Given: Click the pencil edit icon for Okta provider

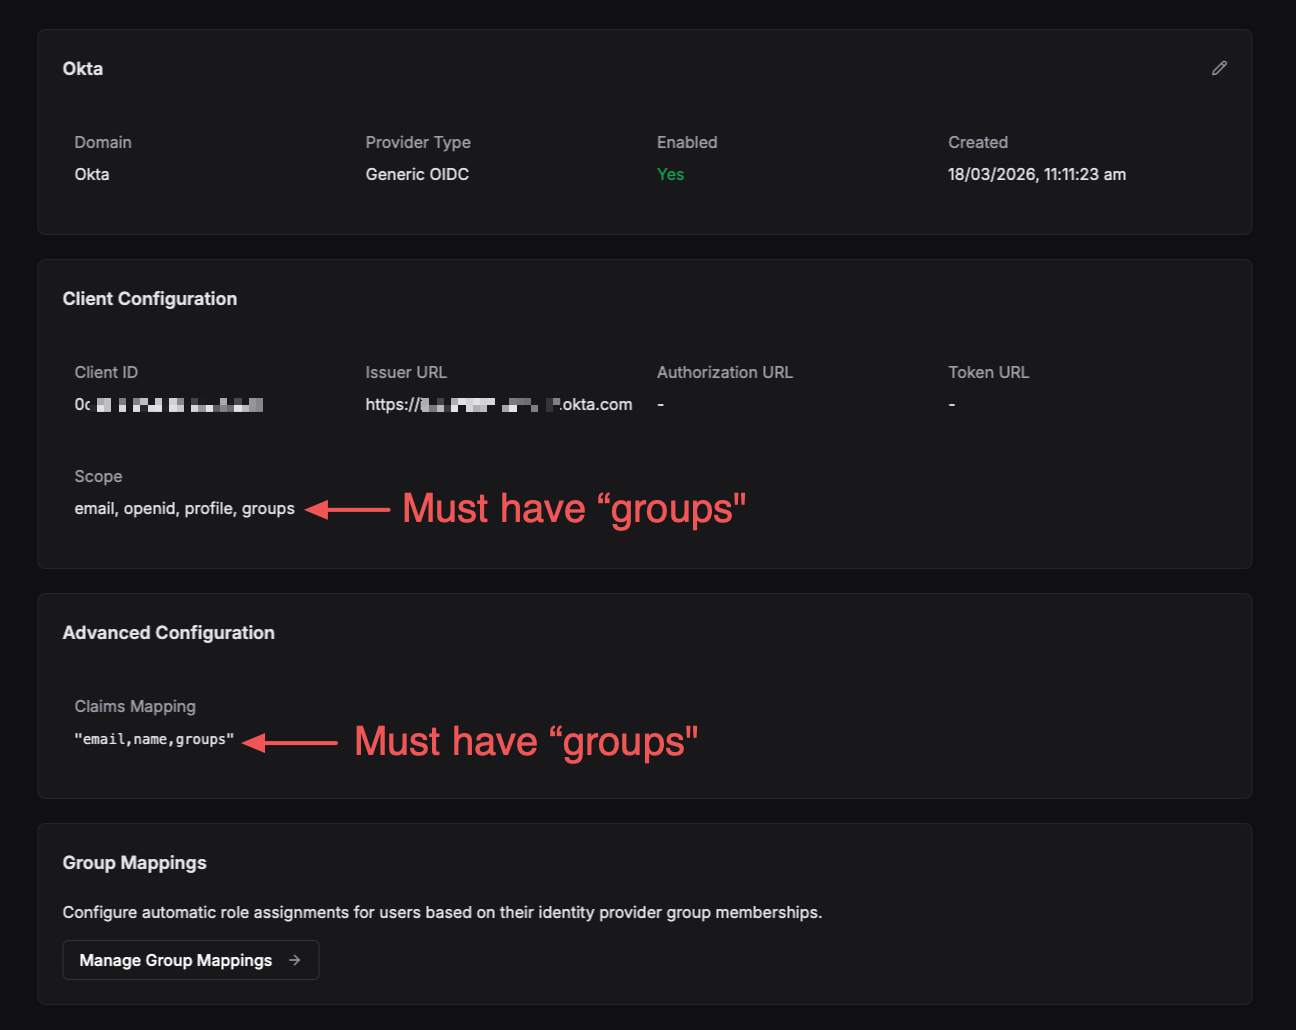Looking at the screenshot, I should (x=1219, y=68).
